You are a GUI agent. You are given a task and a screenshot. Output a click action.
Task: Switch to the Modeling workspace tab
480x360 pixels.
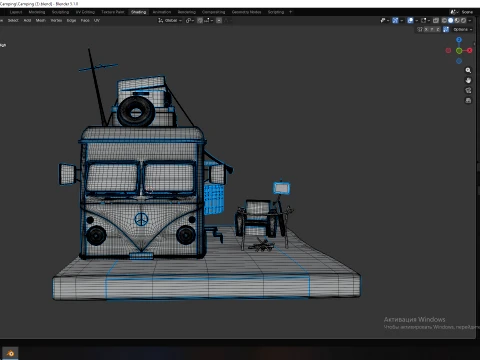[x=37, y=12]
